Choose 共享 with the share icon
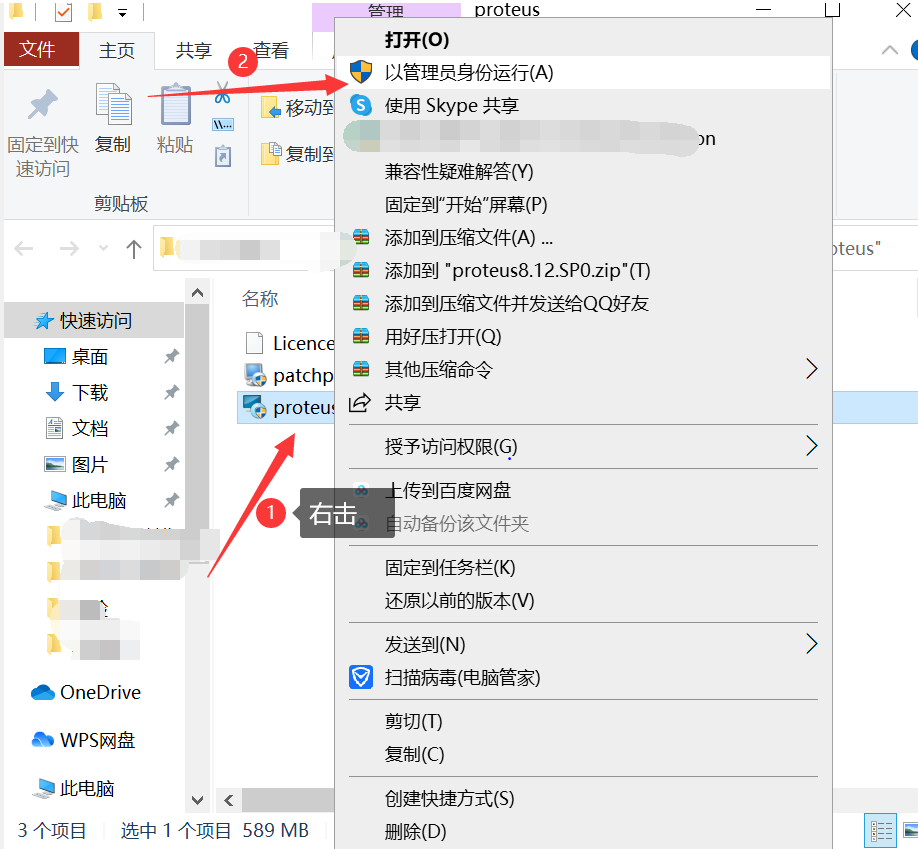The image size is (918, 849). tap(584, 402)
